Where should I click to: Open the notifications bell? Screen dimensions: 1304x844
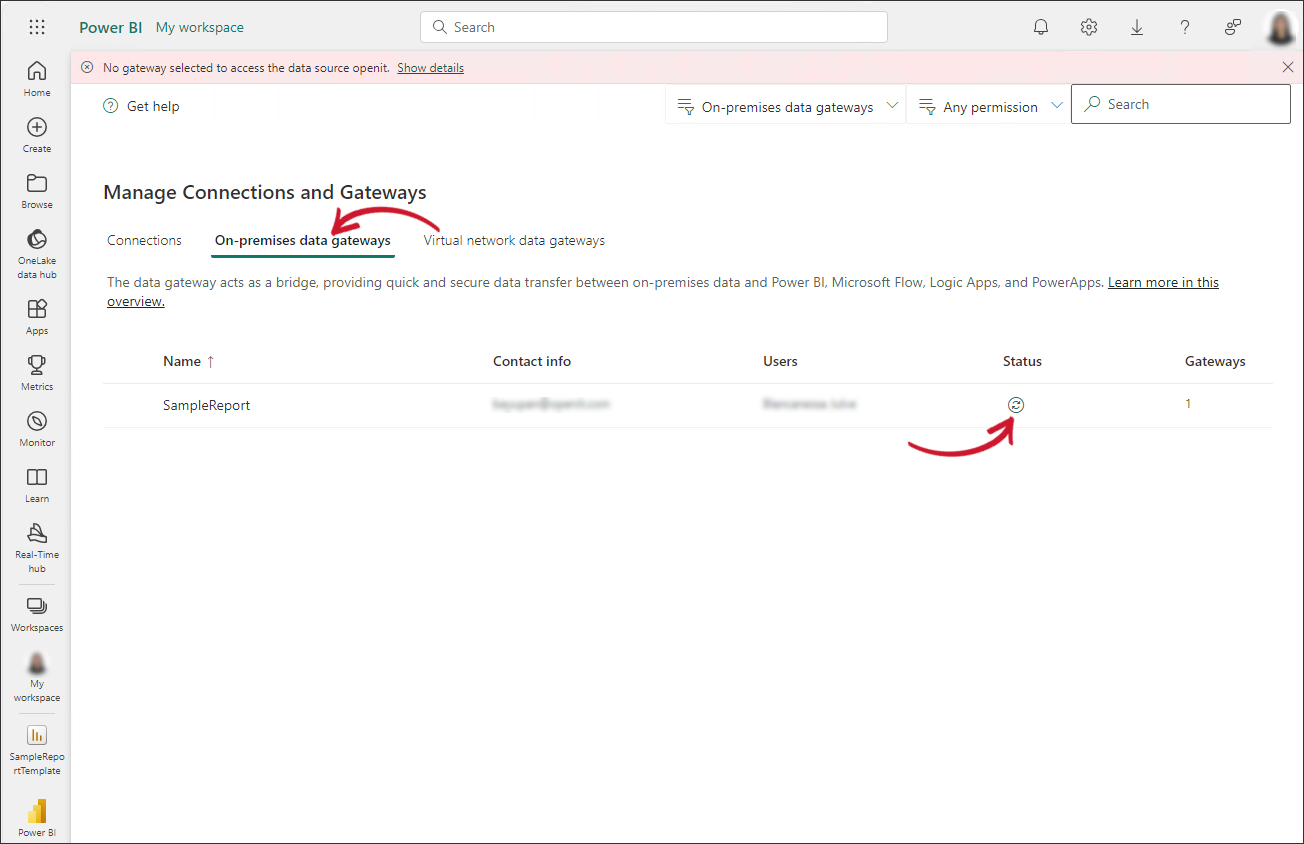click(x=1040, y=27)
